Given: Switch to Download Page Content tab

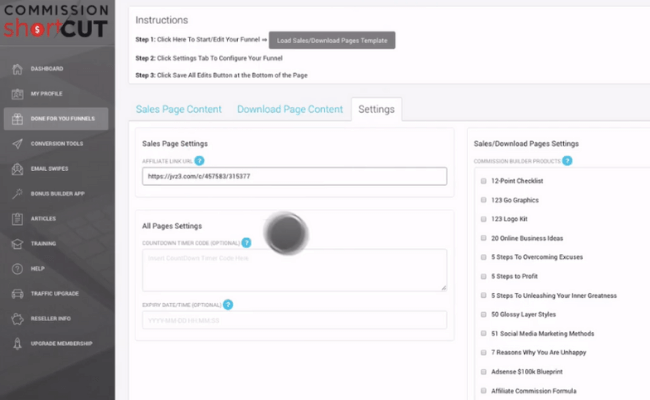Looking at the screenshot, I should tap(290, 109).
